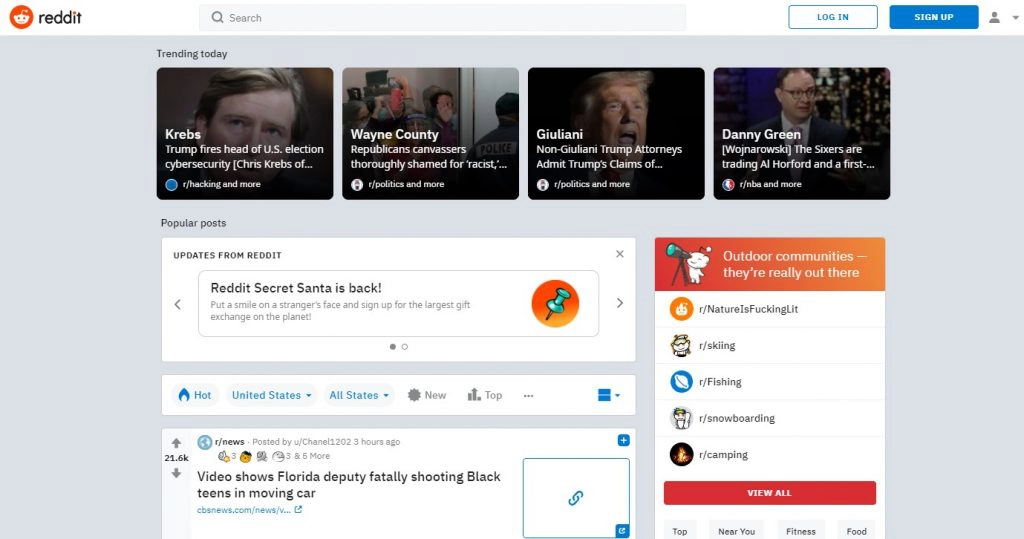The height and width of the screenshot is (539, 1024).
Task: Open the Video shows Florida deputy post title
Action: (349, 484)
